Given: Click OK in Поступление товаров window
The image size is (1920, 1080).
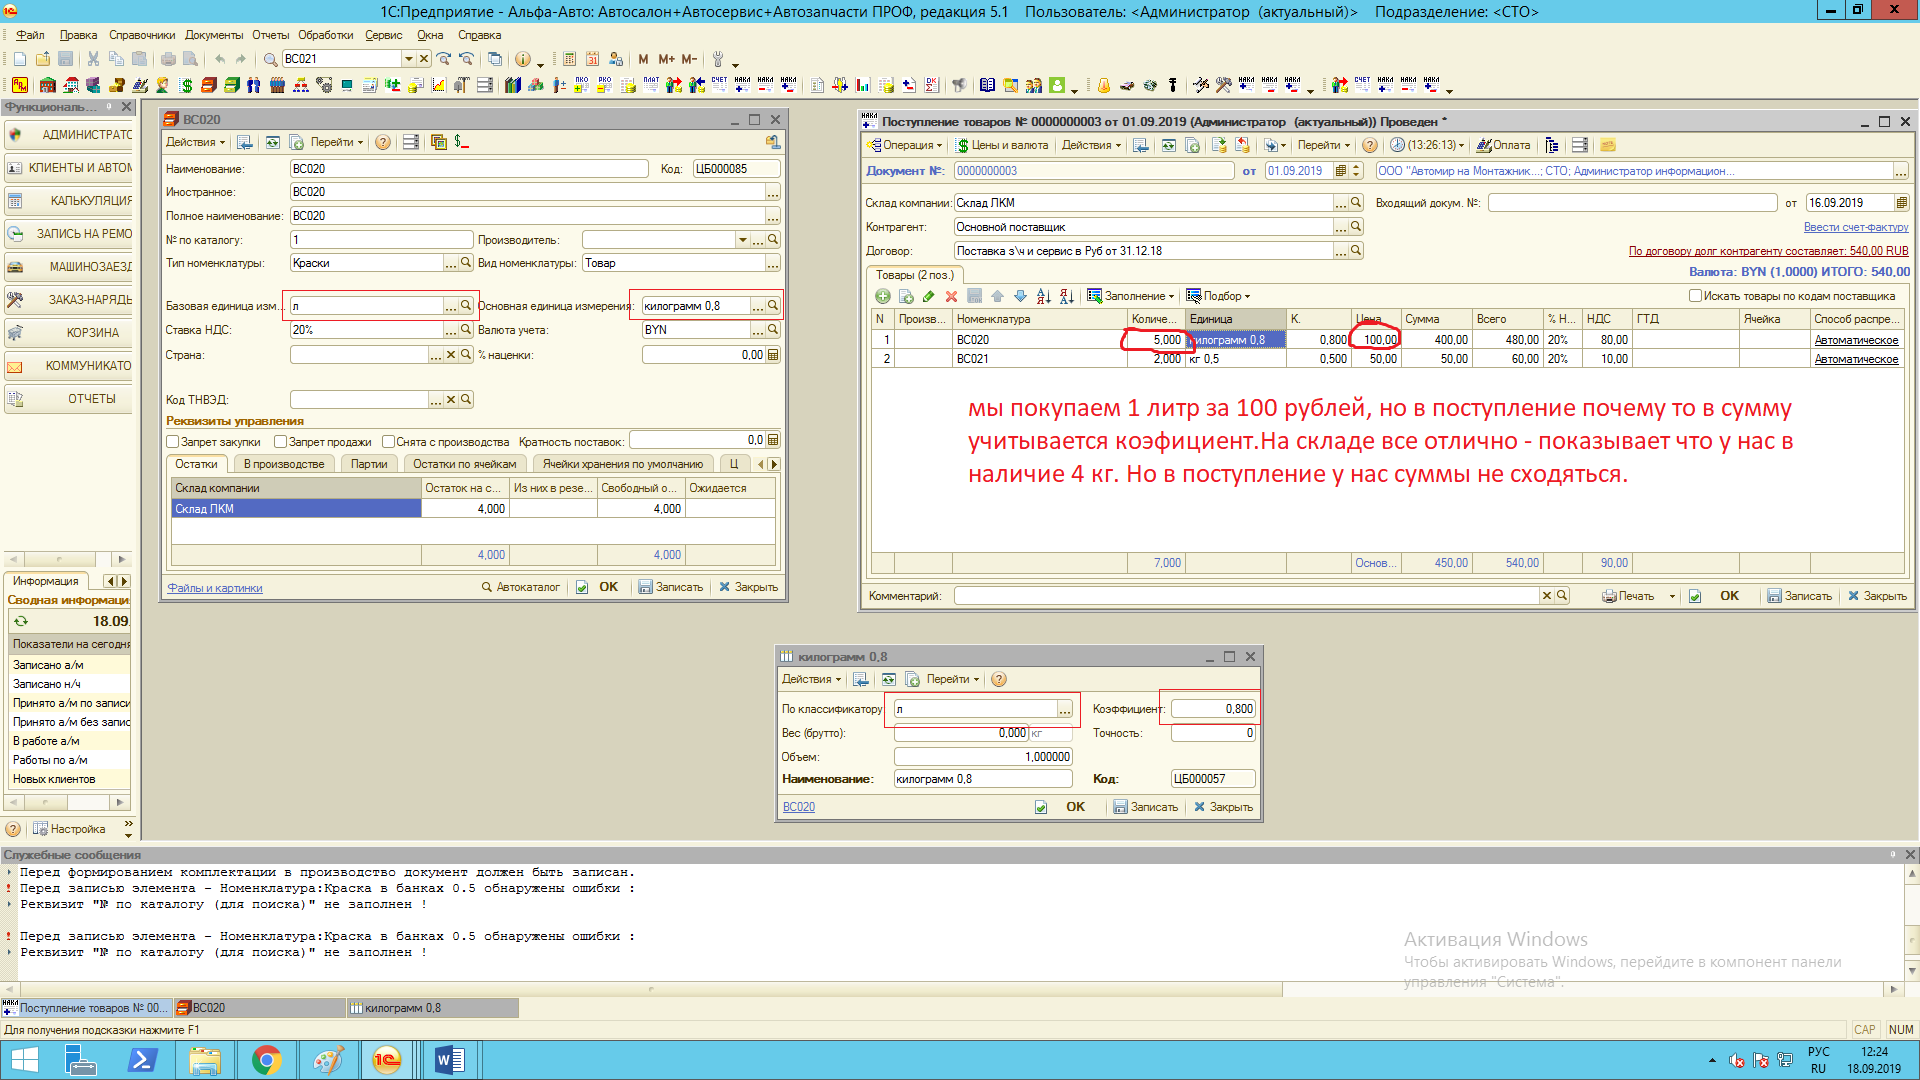Looking at the screenshot, I should [x=1729, y=596].
